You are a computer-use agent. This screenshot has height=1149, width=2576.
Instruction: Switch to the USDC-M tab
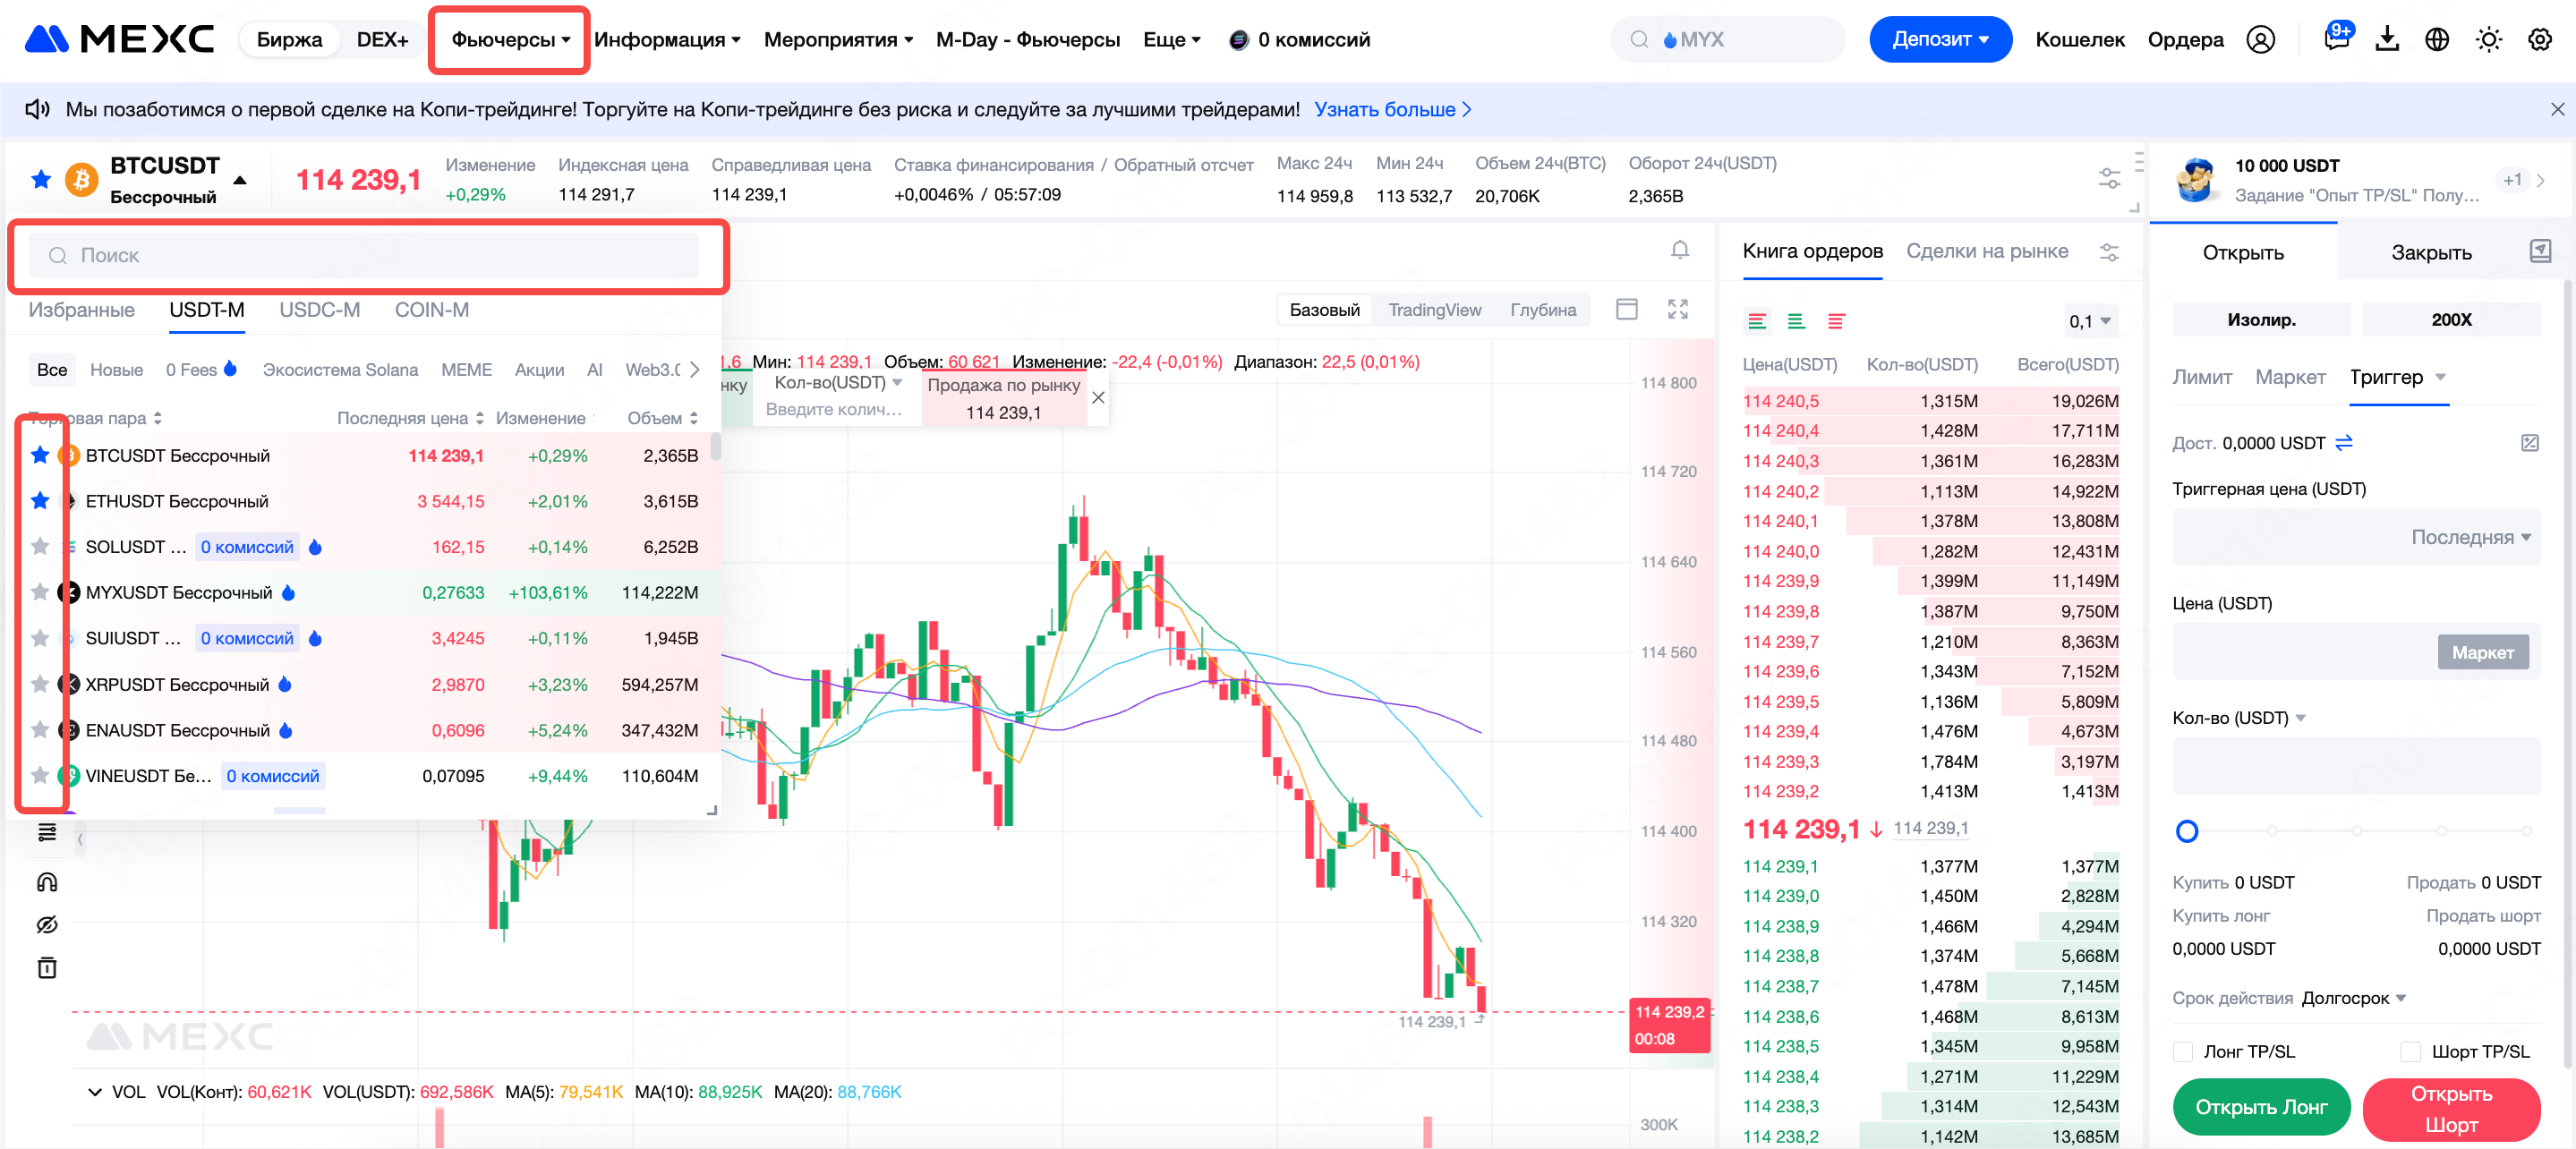[319, 310]
